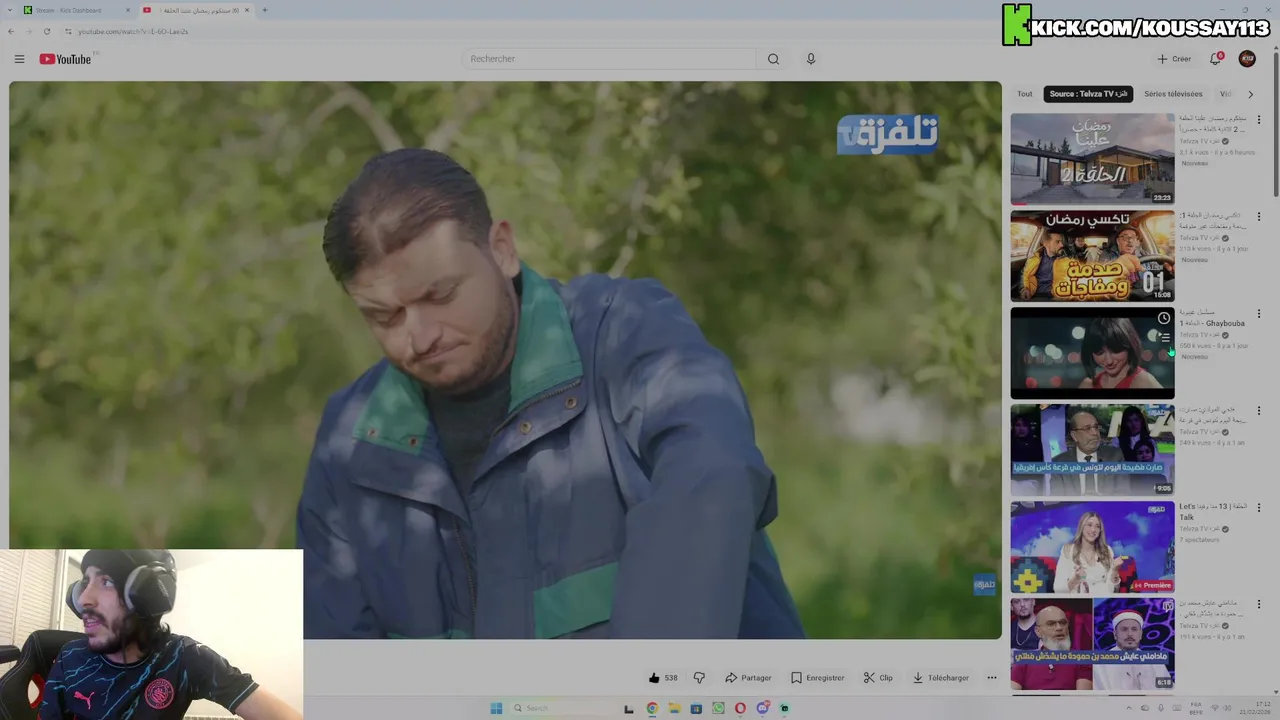1280x720 pixels.
Task: Open site information icon in address bar
Action: coord(68,31)
